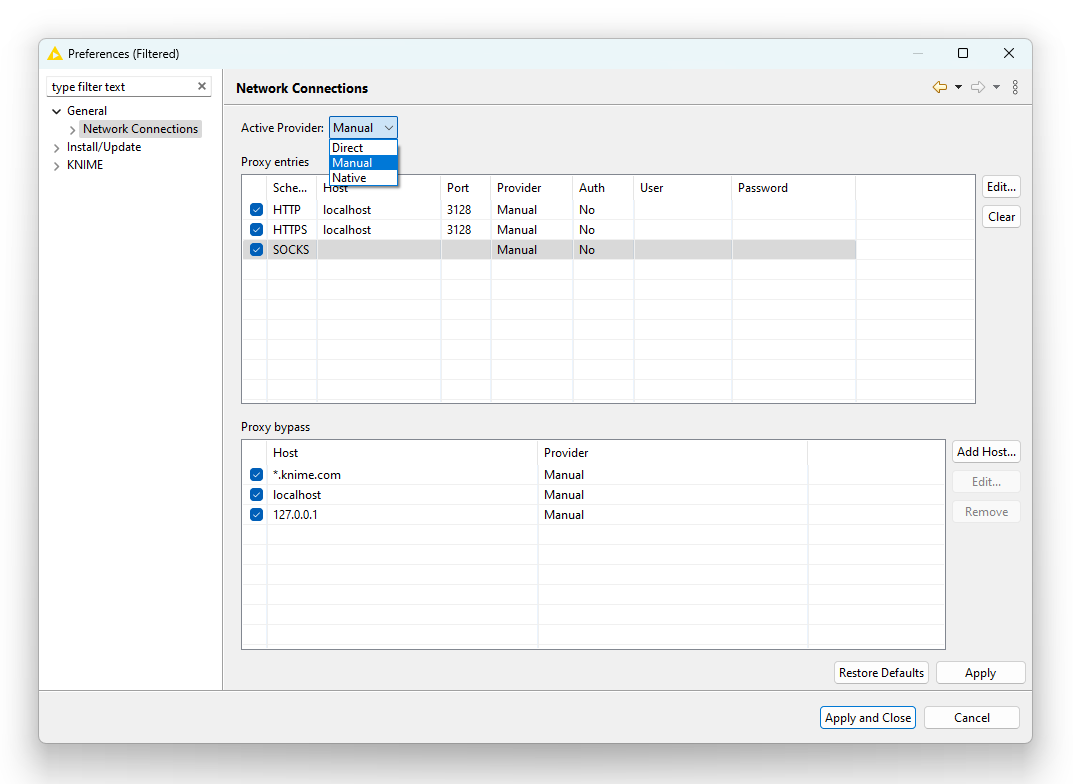Viewport: 1073px width, 784px height.
Task: Click the User column header
Action: tap(683, 187)
